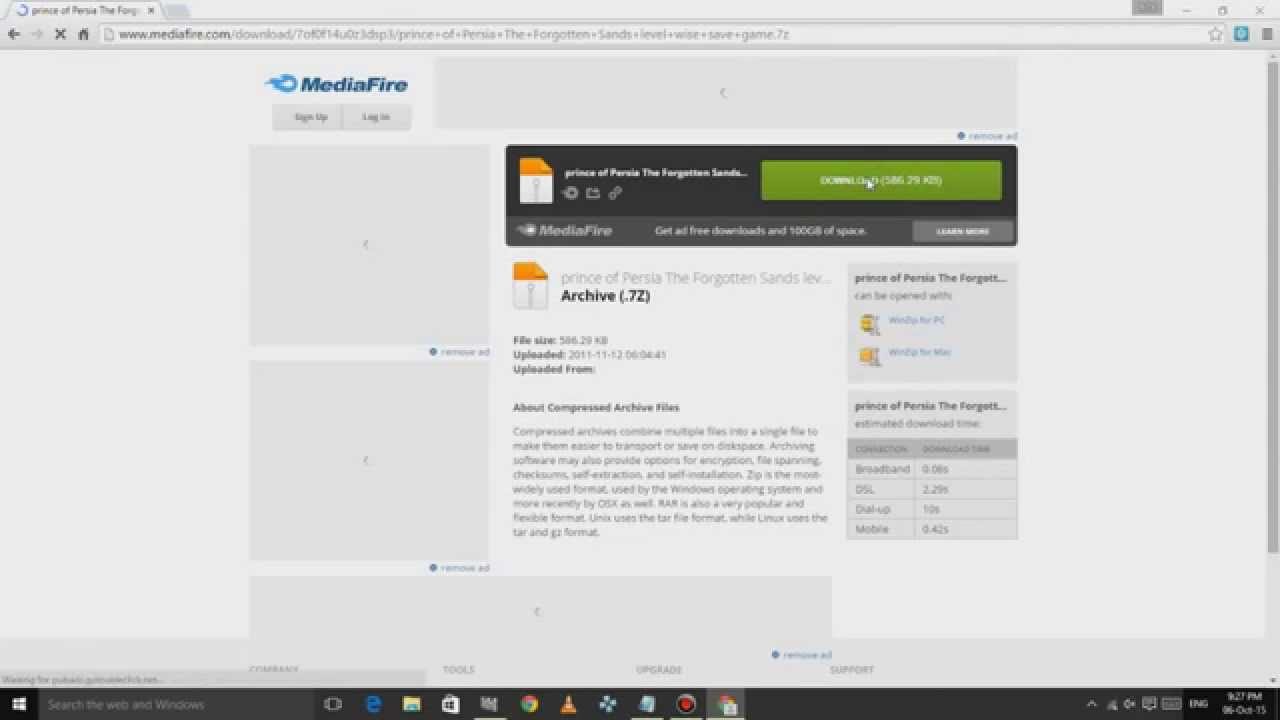The width and height of the screenshot is (1280, 720).
Task: Click the 'Uploaded: 2011-11-12 06:04:41' text
Action: pyautogui.click(x=590, y=354)
